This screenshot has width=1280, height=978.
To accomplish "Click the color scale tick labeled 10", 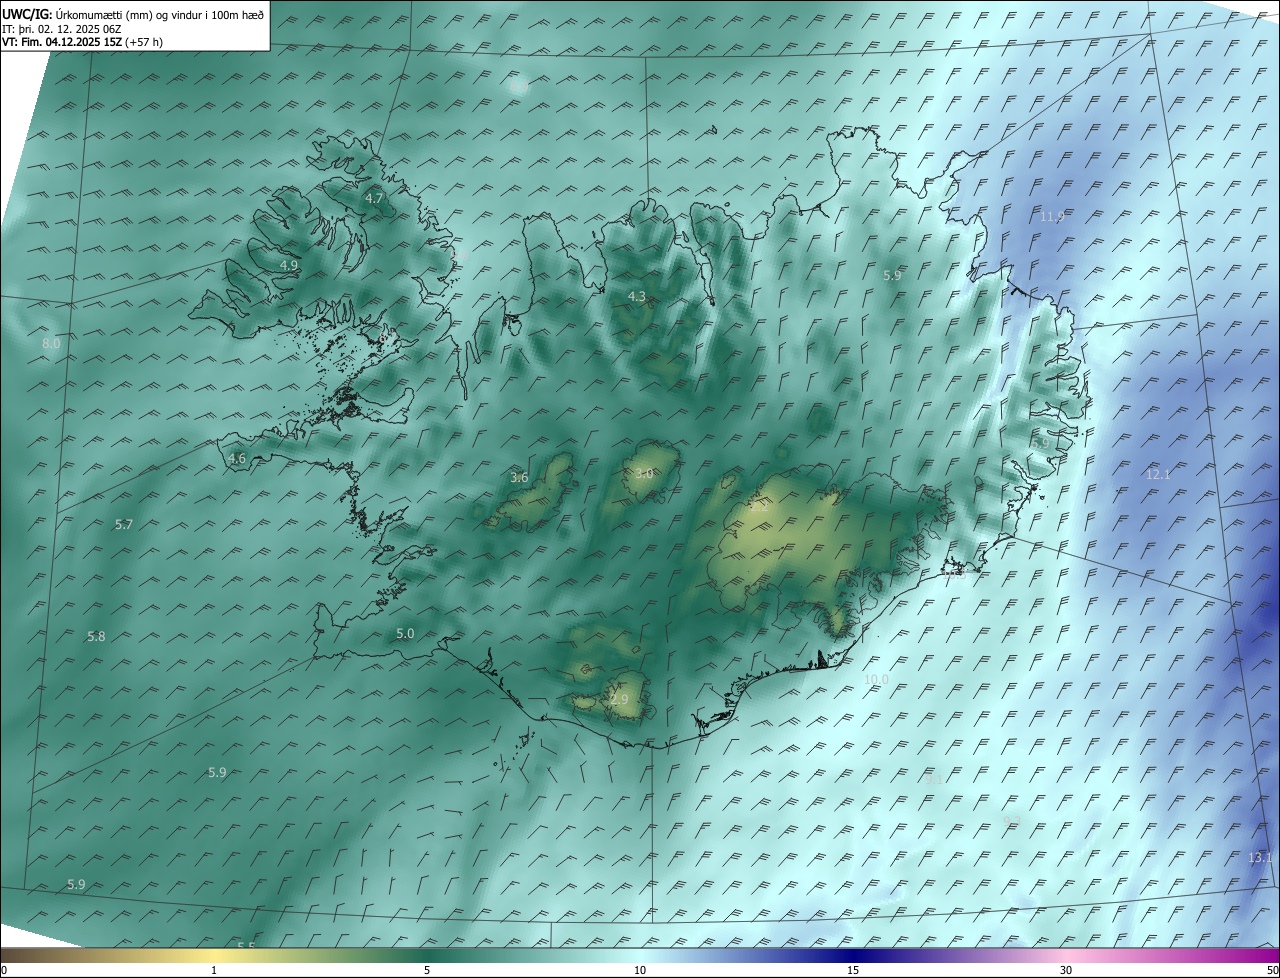I will click(640, 970).
